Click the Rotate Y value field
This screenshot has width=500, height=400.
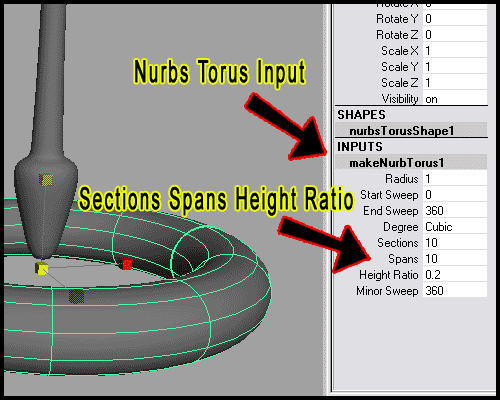coord(455,19)
